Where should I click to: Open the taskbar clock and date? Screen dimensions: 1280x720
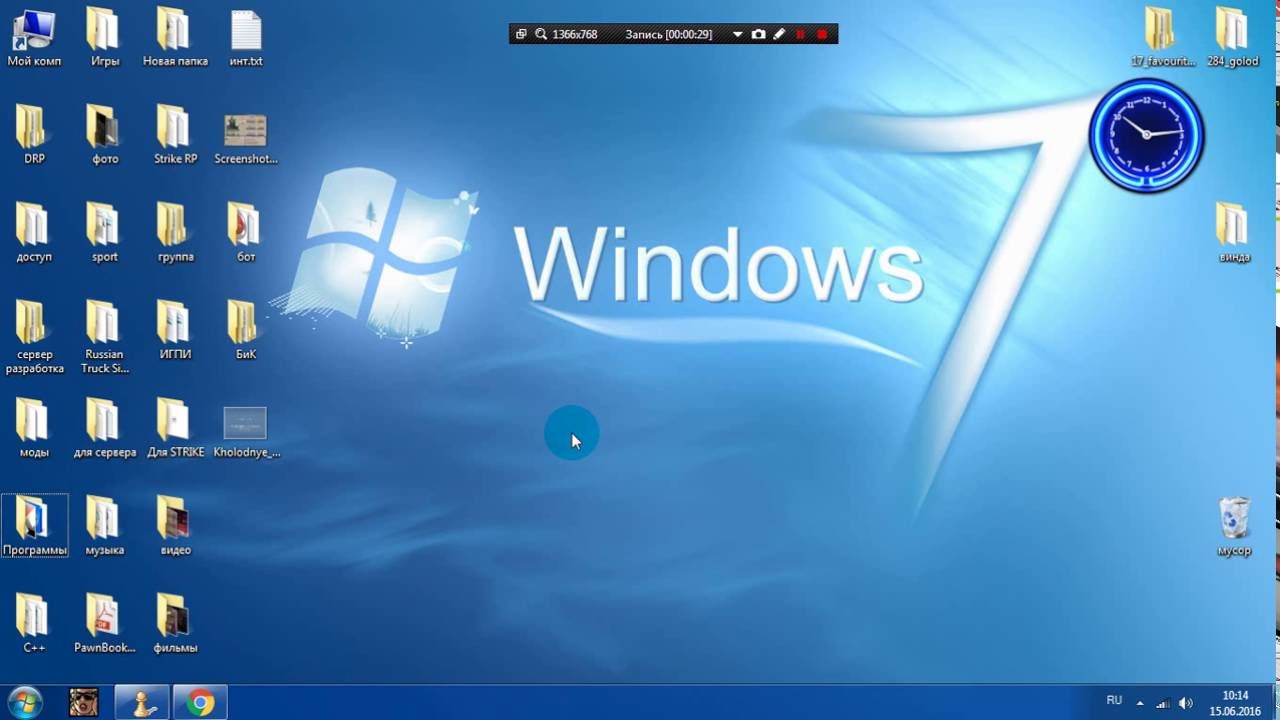click(1235, 703)
